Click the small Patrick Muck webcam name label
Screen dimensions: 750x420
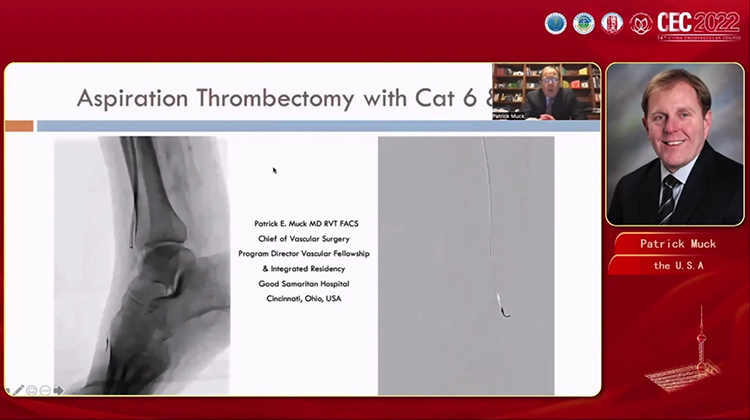pos(509,116)
